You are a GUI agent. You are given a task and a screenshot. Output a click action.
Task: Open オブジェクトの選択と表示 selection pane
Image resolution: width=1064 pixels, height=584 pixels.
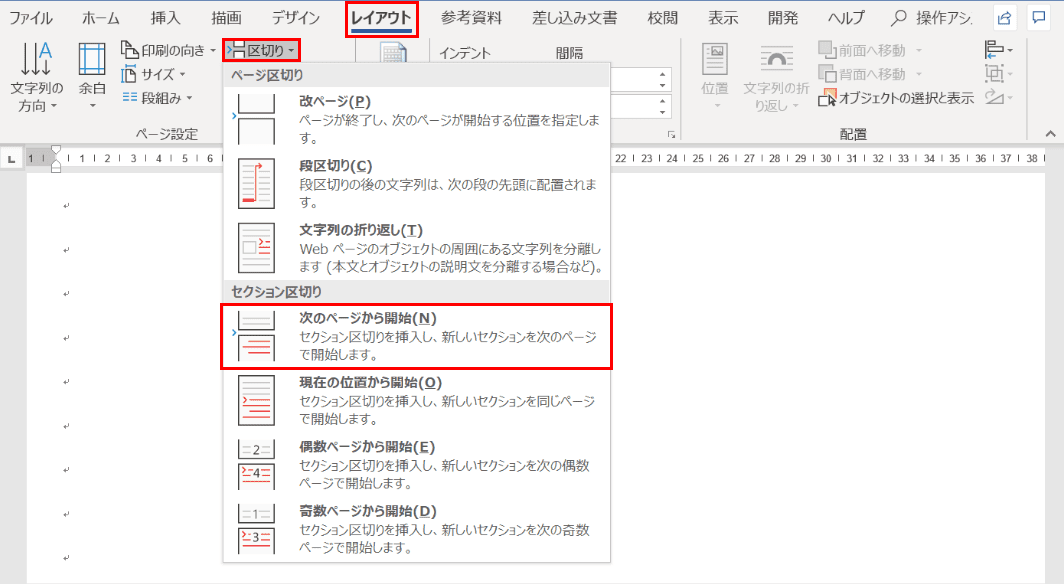point(896,98)
